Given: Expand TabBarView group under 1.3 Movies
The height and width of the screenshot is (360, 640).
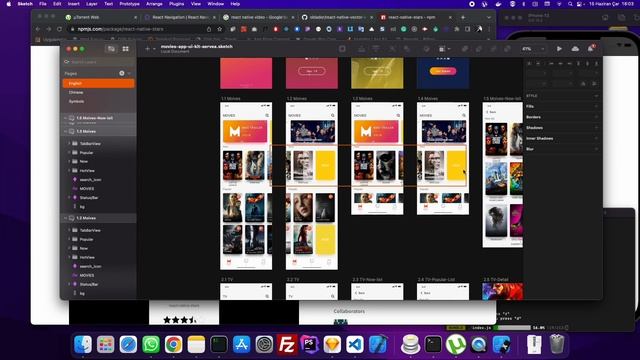Looking at the screenshot, I should coord(69,144).
